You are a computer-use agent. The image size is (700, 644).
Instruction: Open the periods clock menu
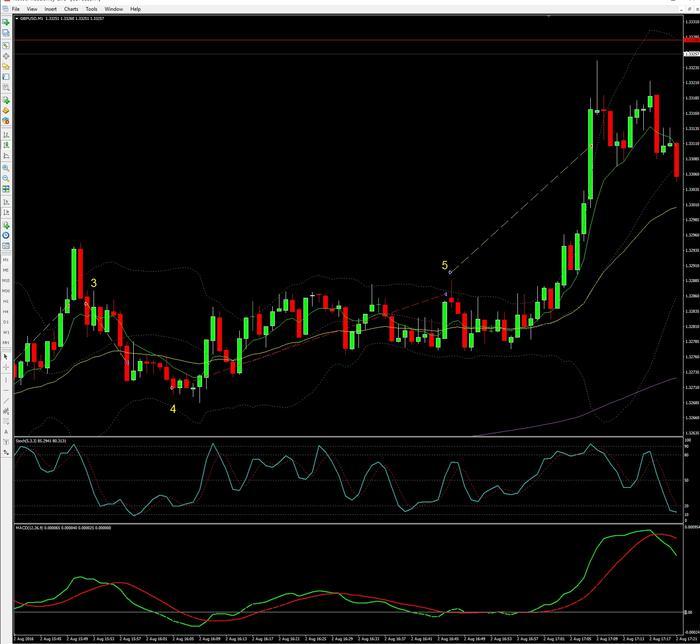pos(6,235)
